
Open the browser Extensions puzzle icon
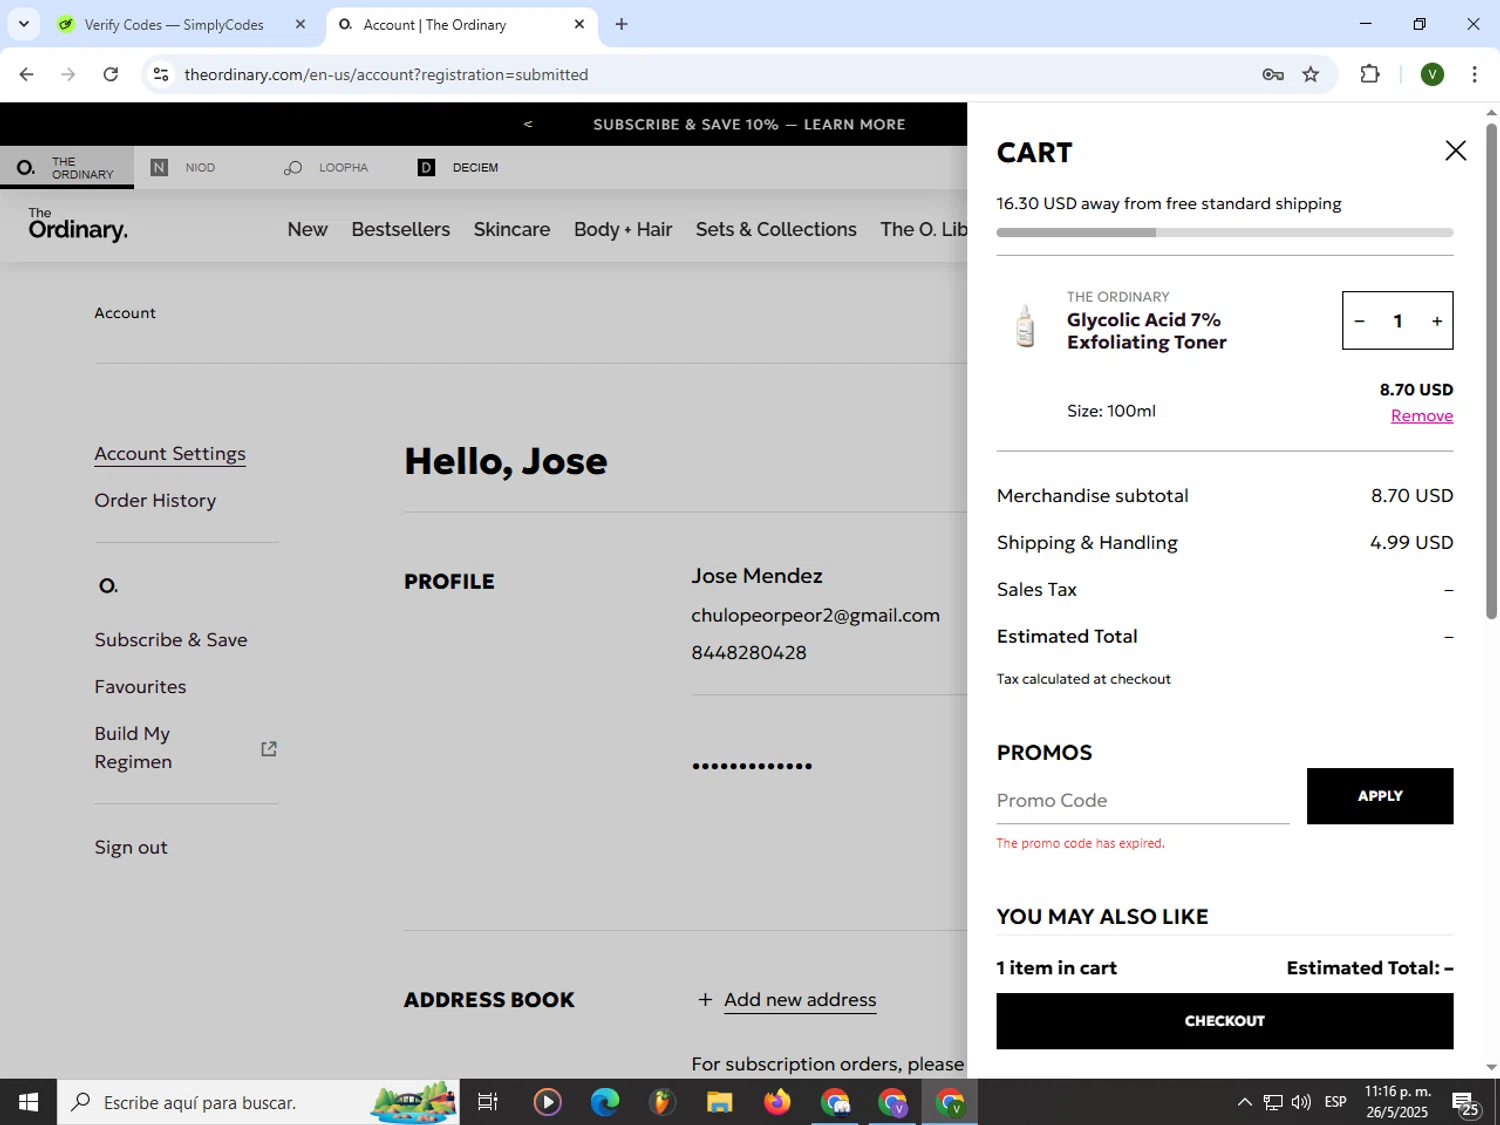click(1369, 75)
